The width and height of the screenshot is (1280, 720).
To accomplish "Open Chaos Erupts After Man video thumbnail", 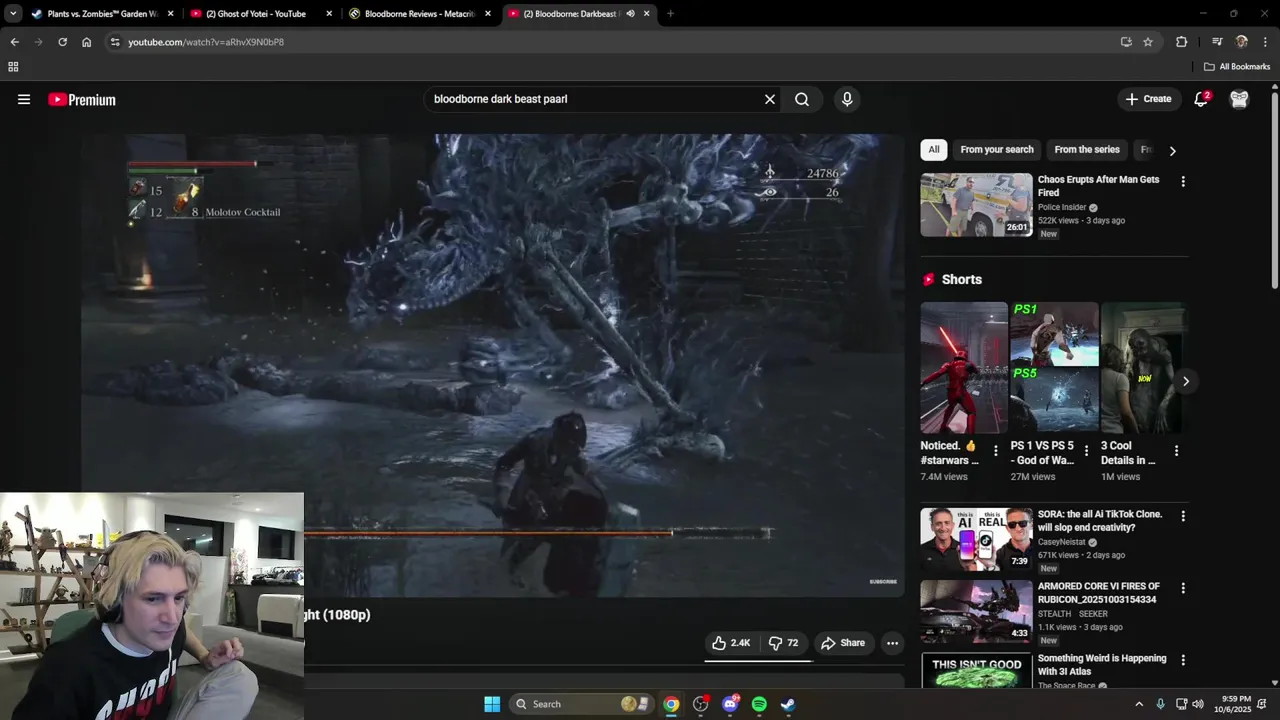I will tap(976, 205).
